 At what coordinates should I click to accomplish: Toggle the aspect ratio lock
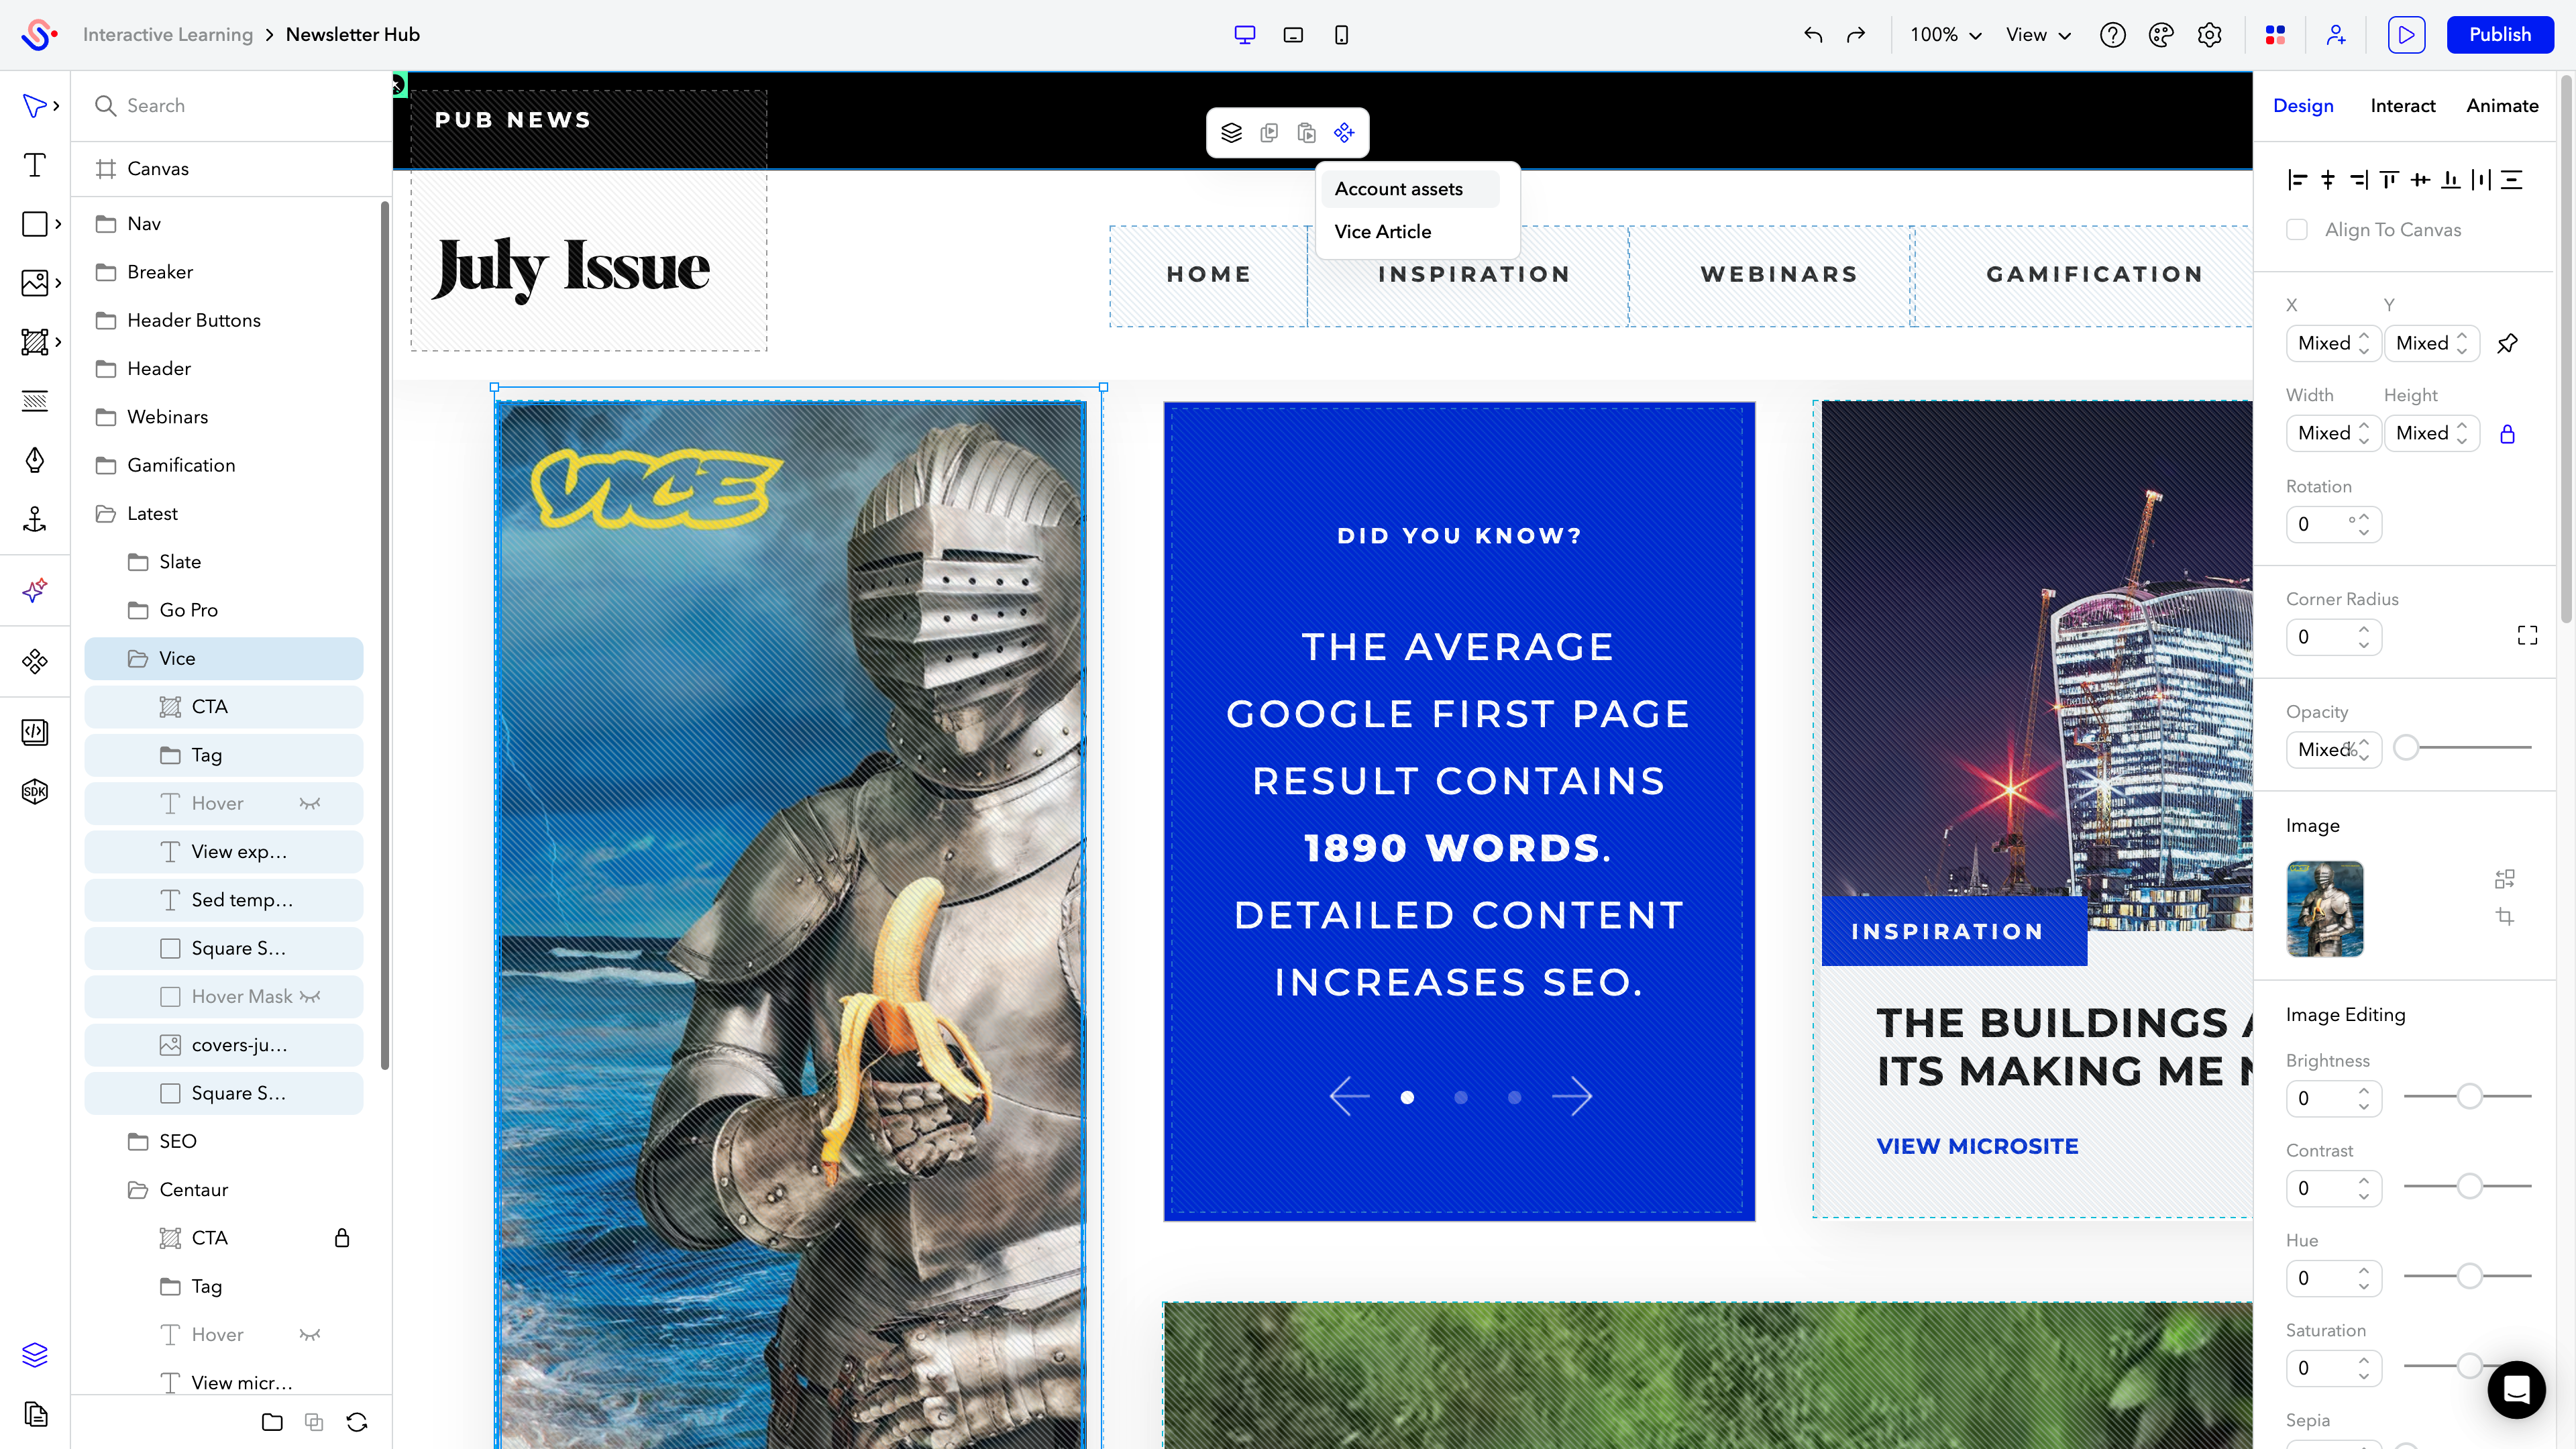tap(2507, 434)
